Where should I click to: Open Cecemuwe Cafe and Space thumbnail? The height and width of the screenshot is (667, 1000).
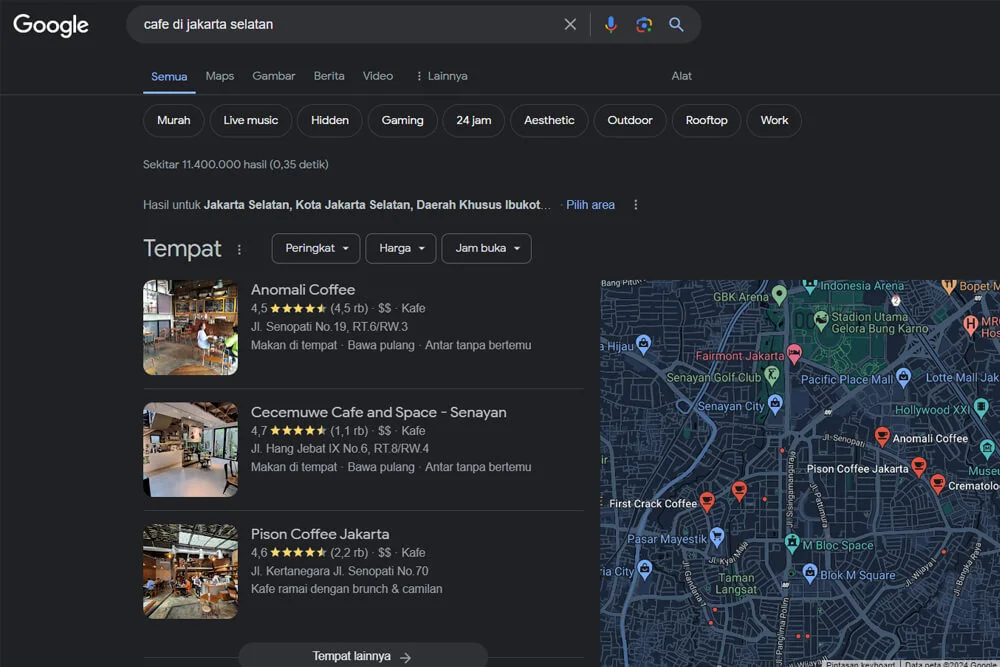[x=190, y=449]
